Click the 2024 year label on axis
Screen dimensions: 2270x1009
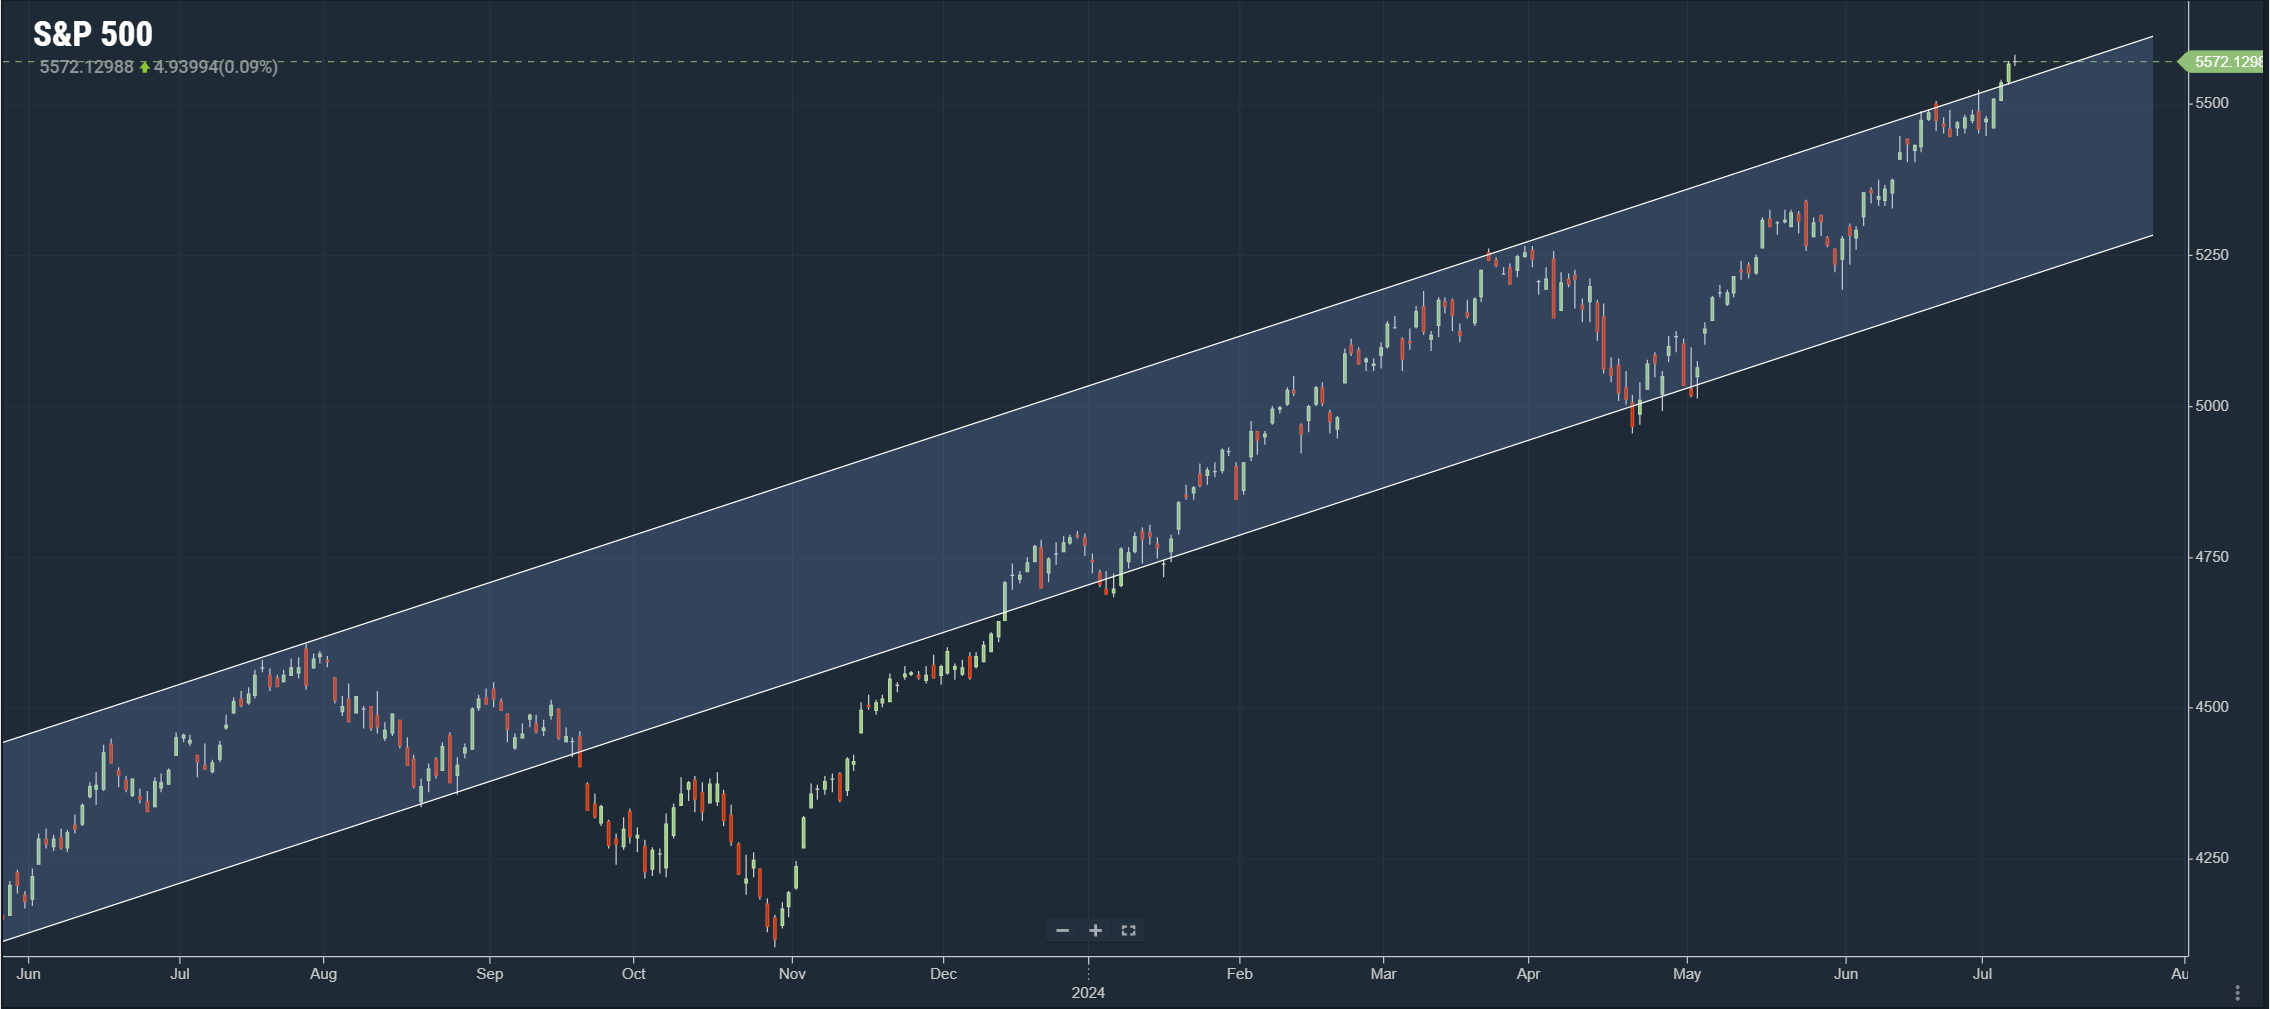[x=1088, y=993]
